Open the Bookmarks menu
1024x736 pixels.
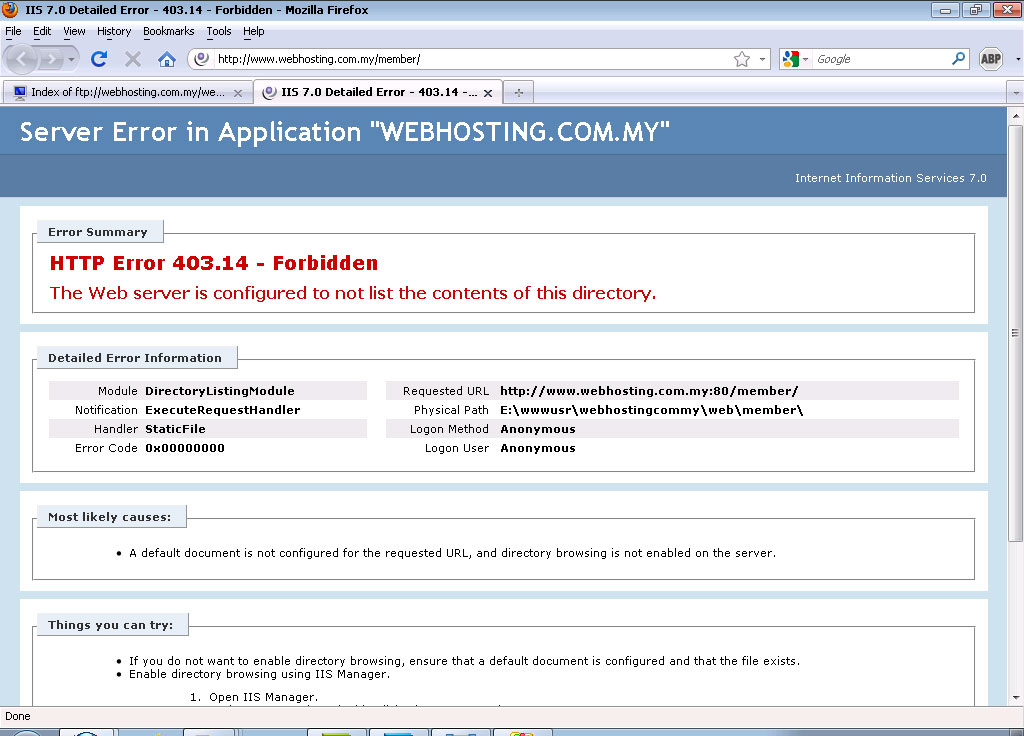[x=168, y=31]
